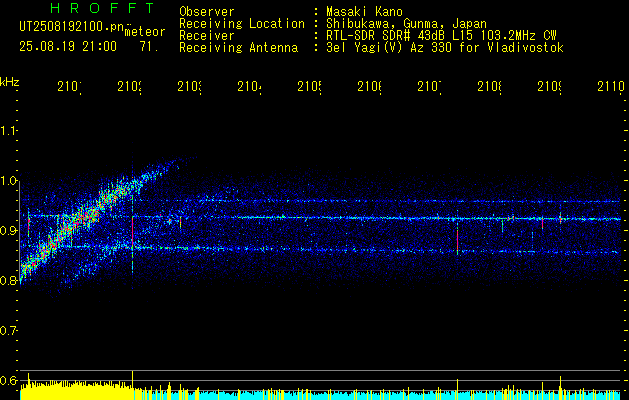
Task: Click the 2102 time axis label
Action: point(130,87)
